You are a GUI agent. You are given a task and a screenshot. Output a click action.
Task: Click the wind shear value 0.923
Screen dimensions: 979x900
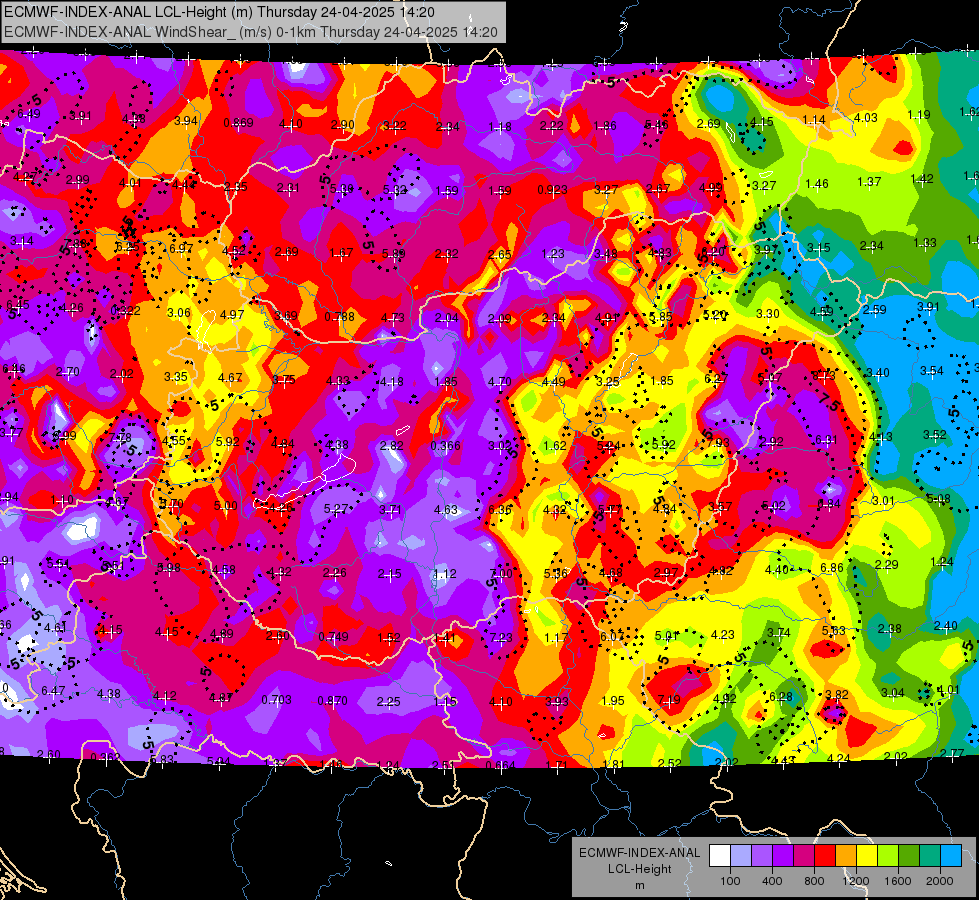pyautogui.click(x=553, y=189)
